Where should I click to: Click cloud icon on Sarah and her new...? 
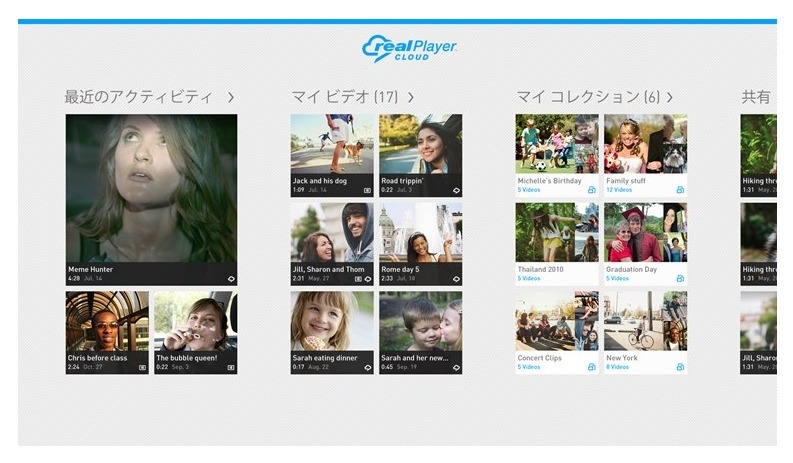point(456,367)
